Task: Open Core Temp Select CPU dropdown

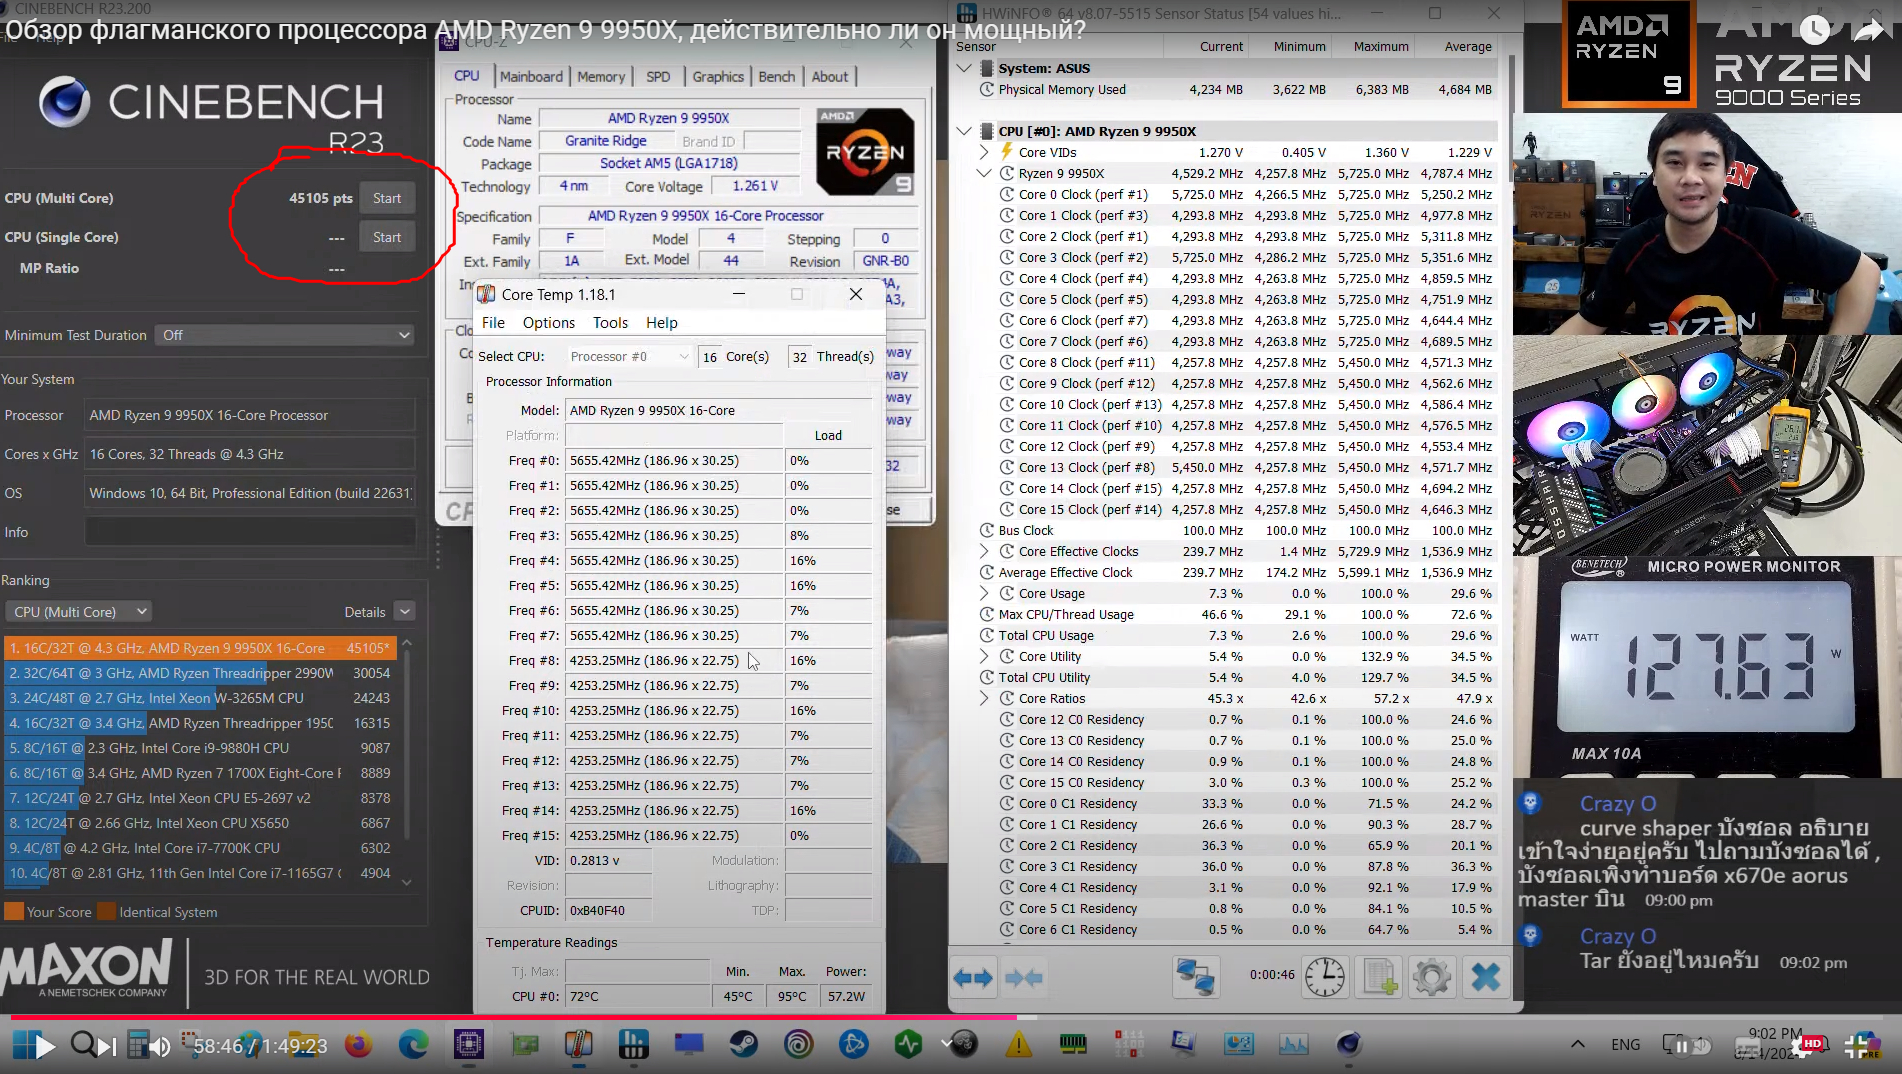Action: (x=629, y=356)
